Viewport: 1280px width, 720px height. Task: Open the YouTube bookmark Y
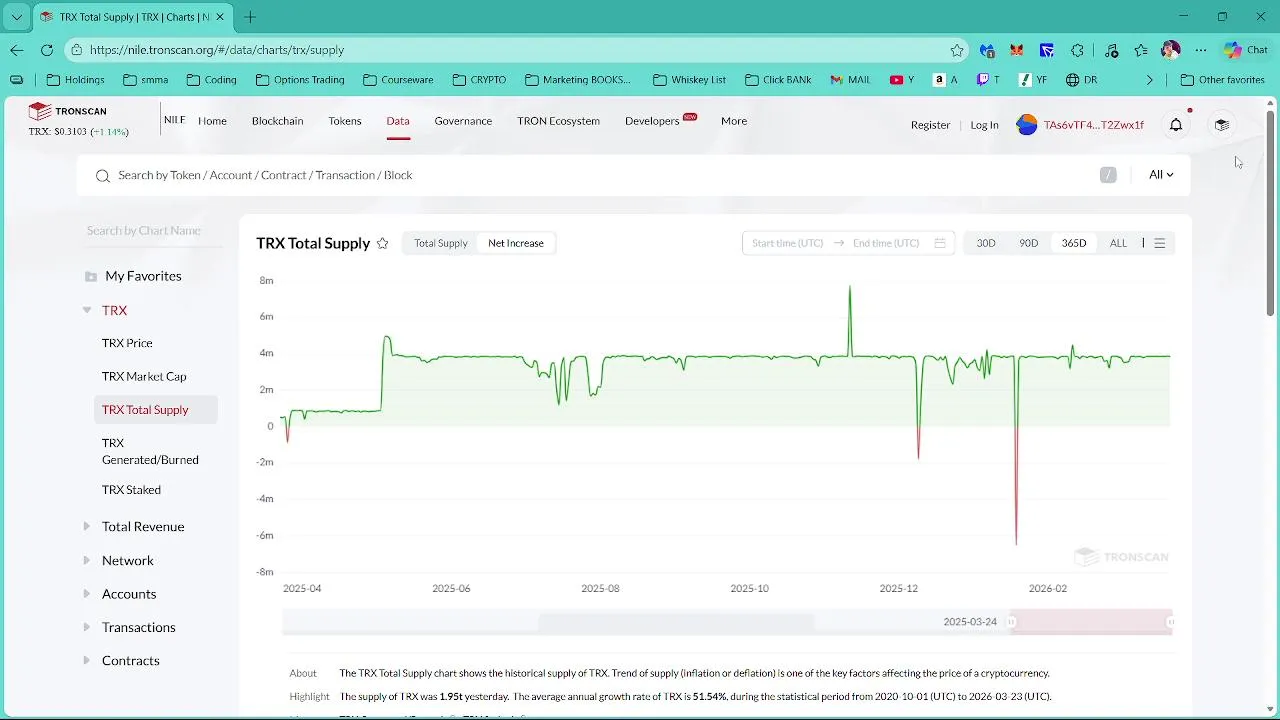(x=902, y=80)
